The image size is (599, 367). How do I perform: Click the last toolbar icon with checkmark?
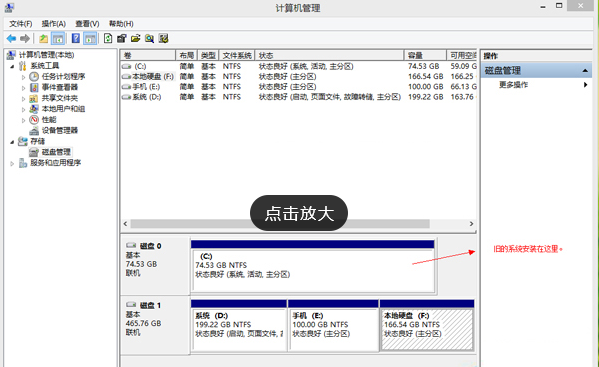click(164, 38)
